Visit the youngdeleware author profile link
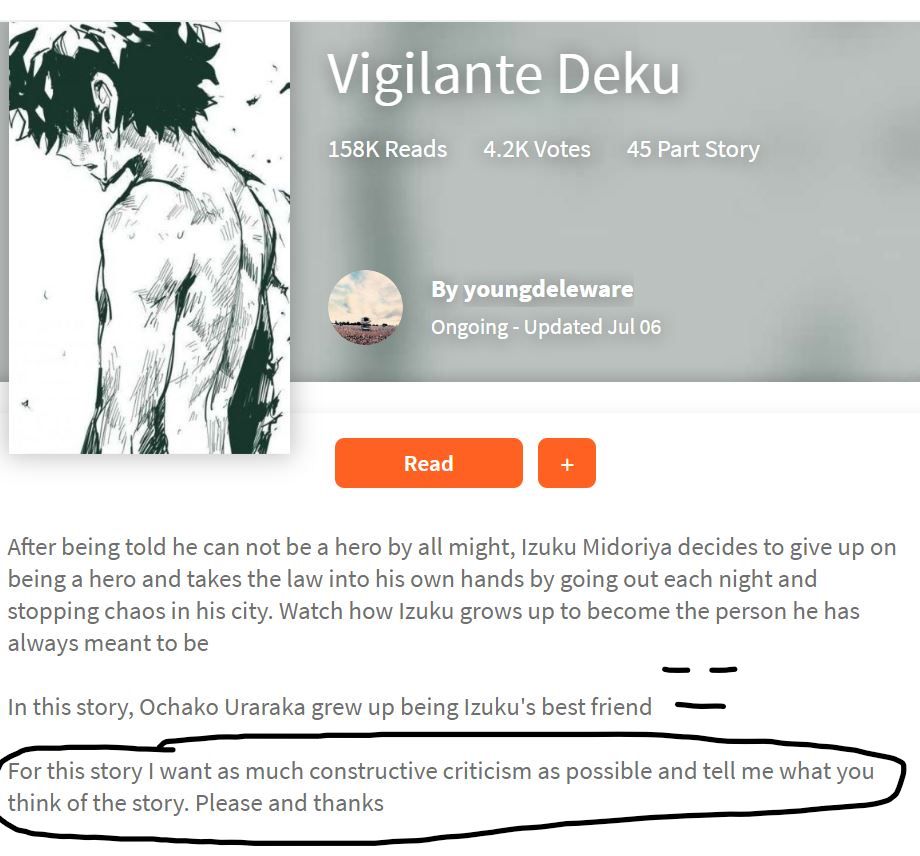The height and width of the screenshot is (856, 920). point(532,289)
